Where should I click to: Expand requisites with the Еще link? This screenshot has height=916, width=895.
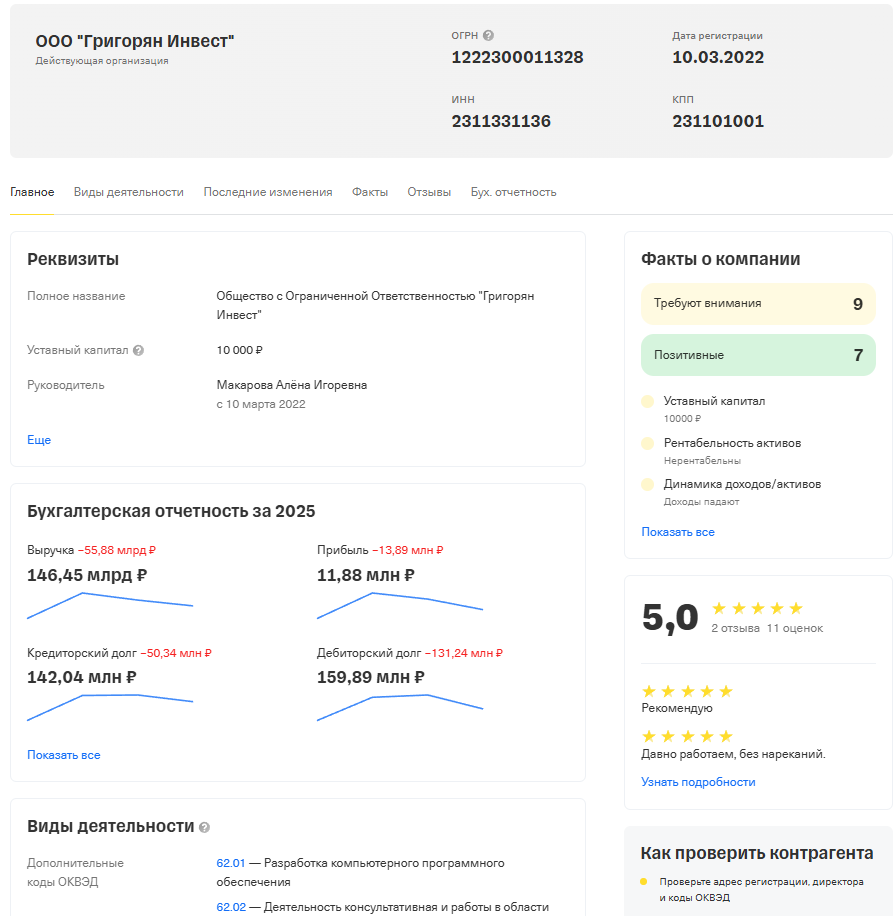click(39, 440)
